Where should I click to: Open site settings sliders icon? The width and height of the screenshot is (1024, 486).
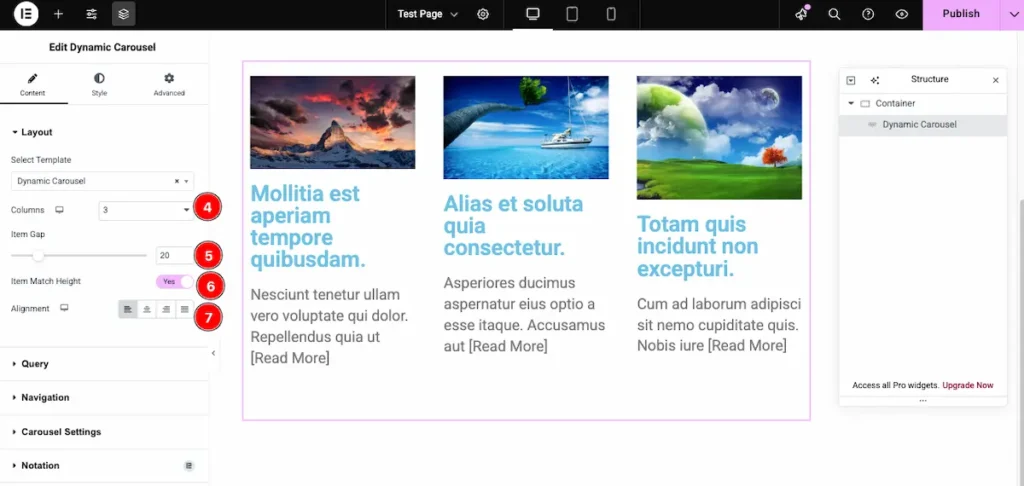[x=91, y=14]
